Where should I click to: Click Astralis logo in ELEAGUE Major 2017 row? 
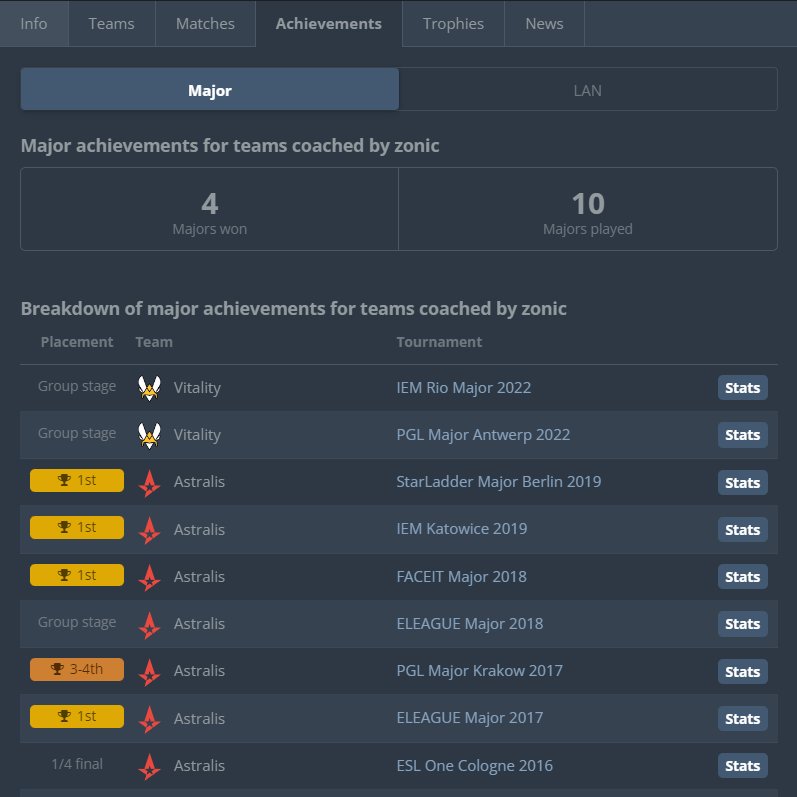coord(149,719)
